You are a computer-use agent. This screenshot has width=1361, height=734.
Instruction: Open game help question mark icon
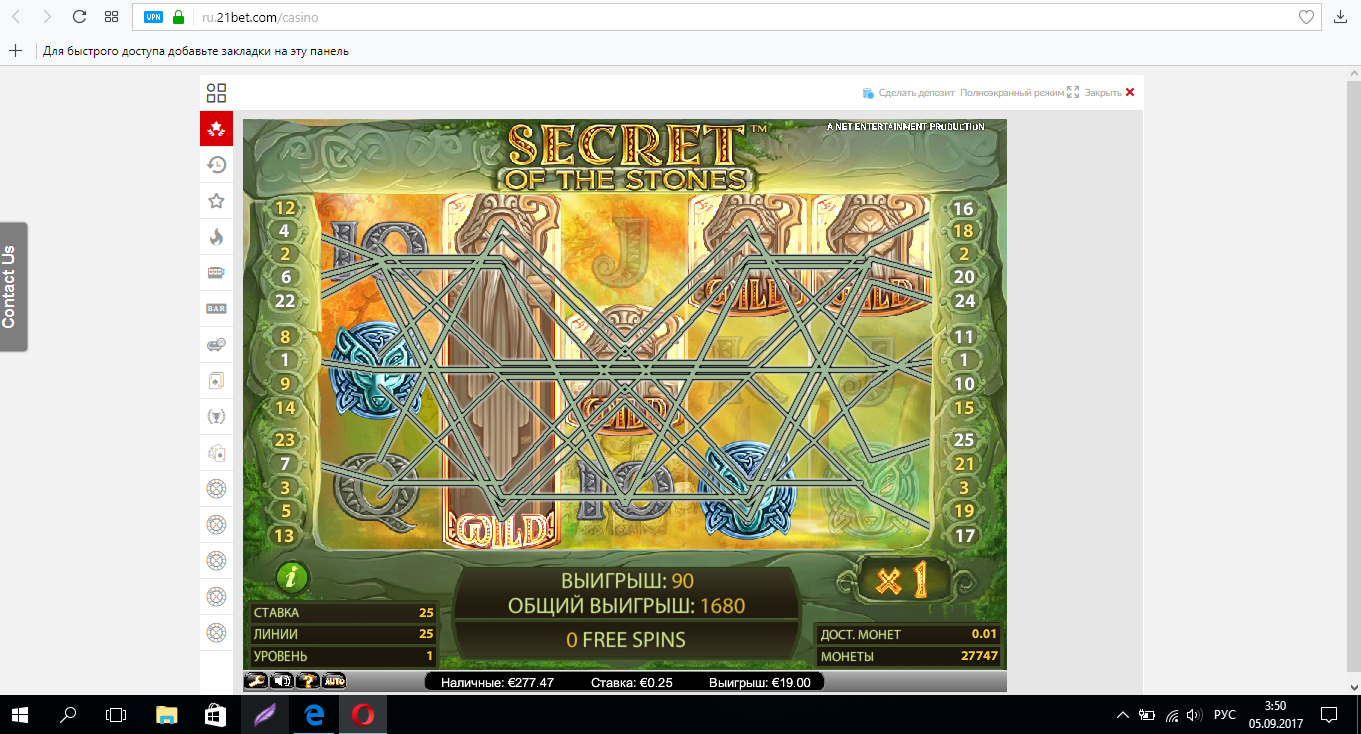click(x=309, y=681)
